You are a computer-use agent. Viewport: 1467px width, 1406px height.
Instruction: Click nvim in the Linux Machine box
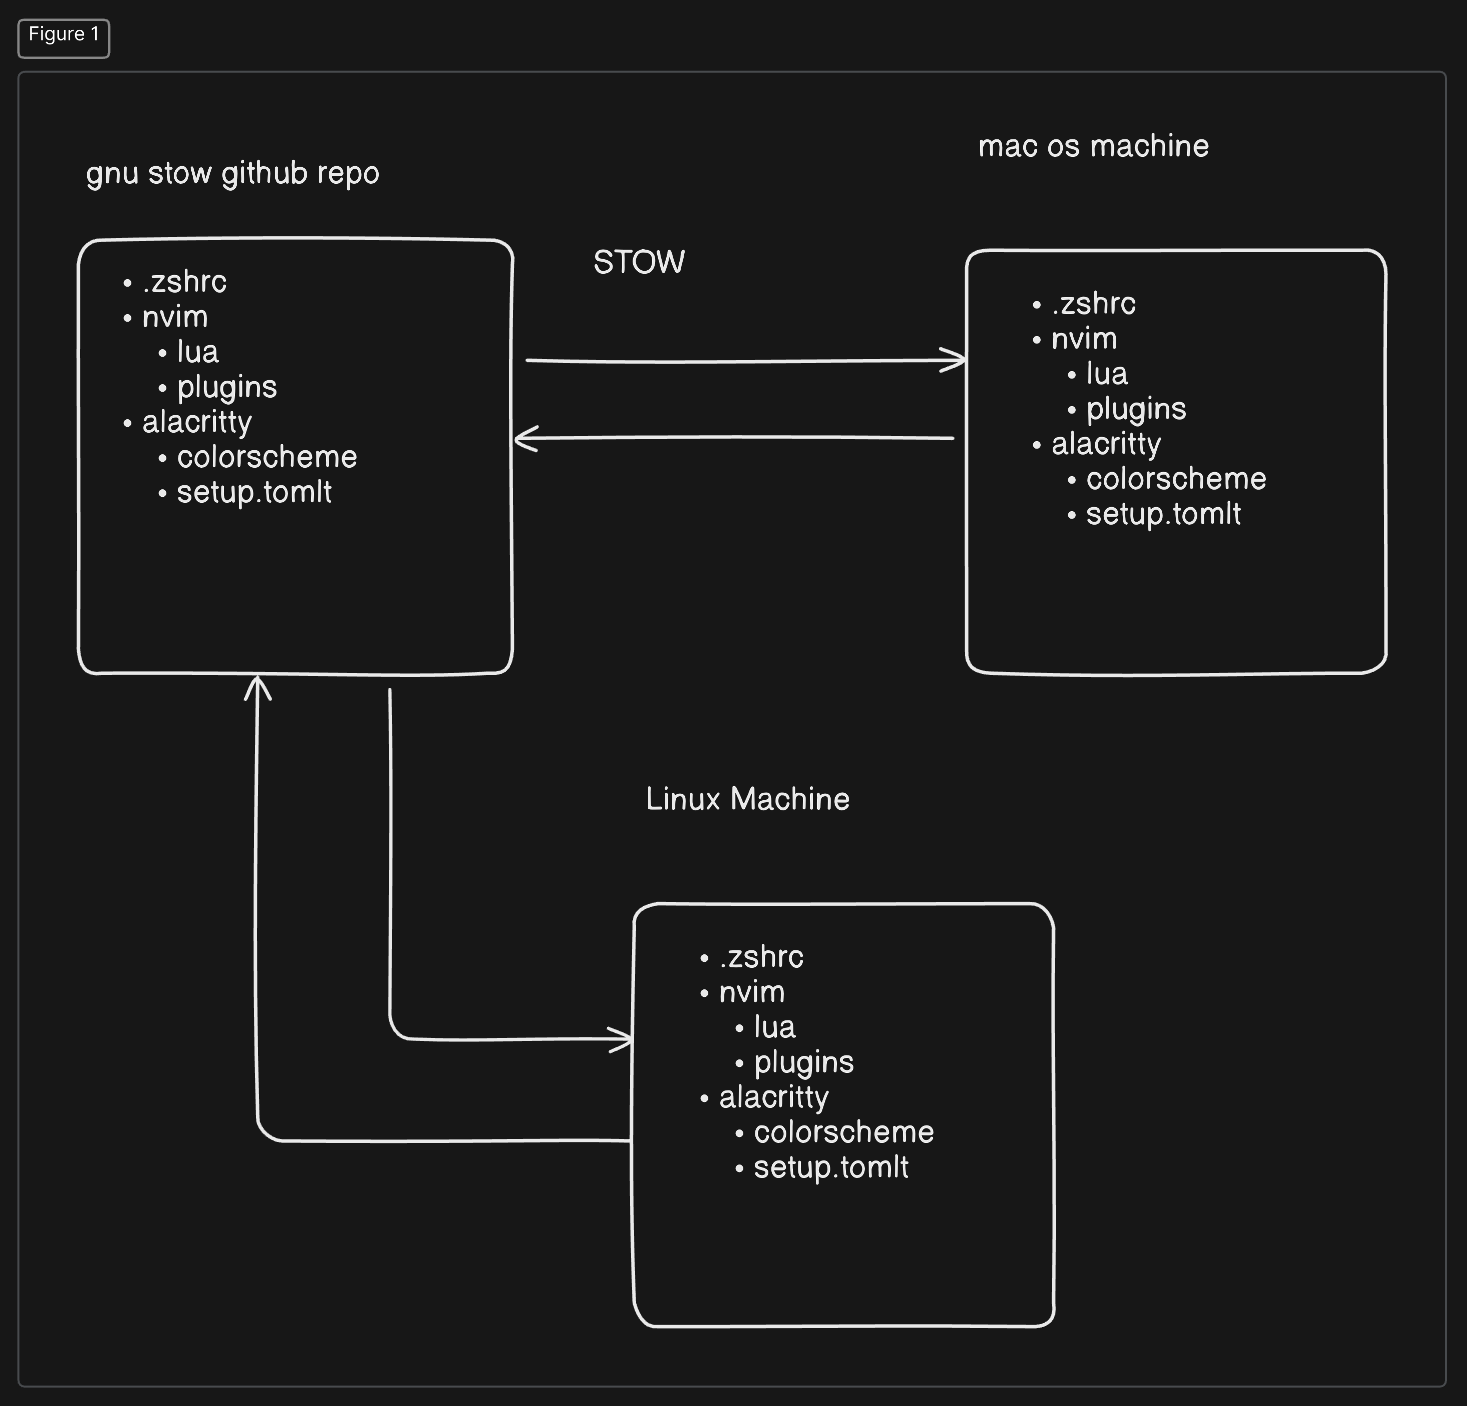click(x=752, y=992)
